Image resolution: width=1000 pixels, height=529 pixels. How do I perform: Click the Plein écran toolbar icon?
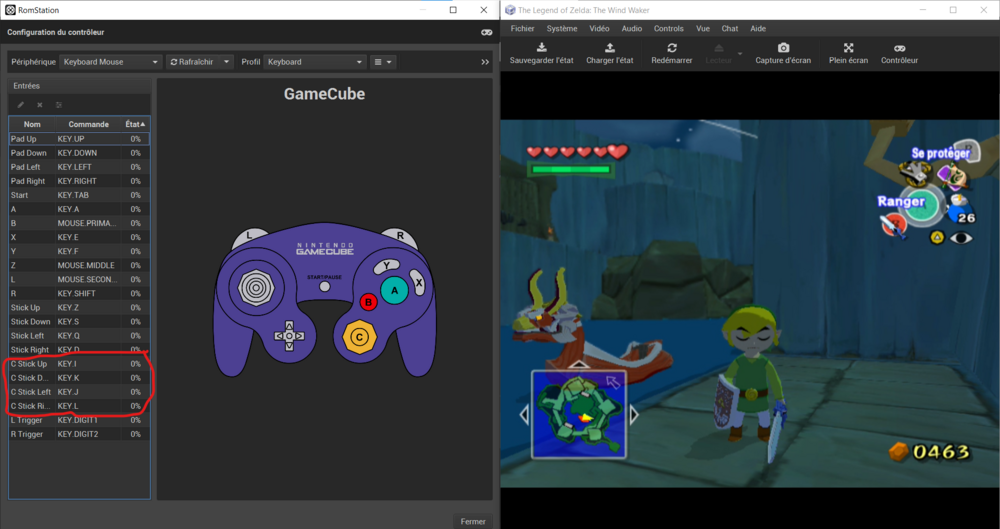pos(848,48)
